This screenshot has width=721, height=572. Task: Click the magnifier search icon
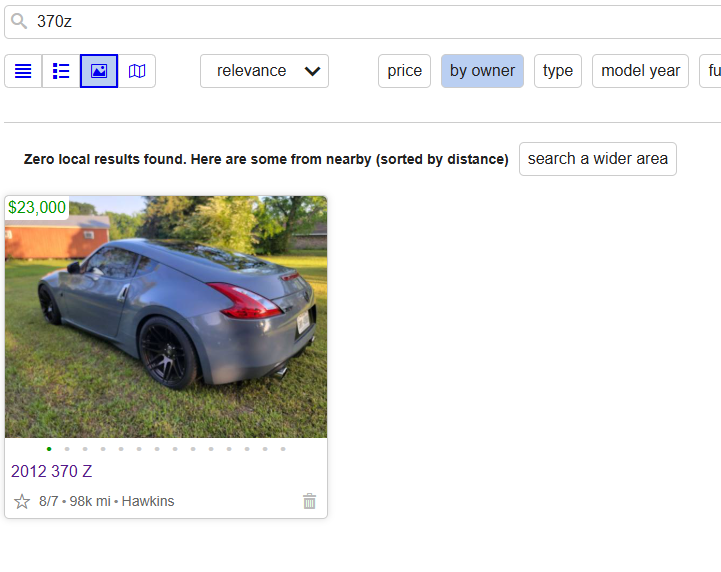(x=19, y=21)
